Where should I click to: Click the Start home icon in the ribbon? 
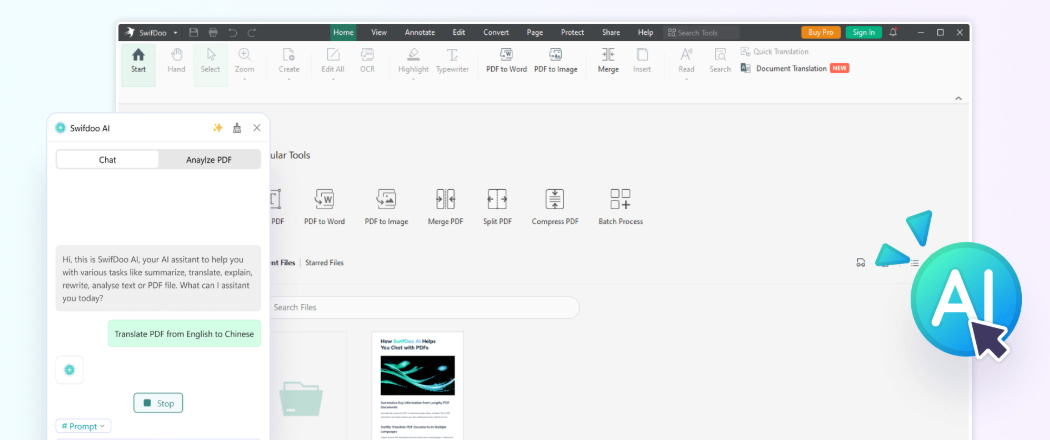[139, 55]
